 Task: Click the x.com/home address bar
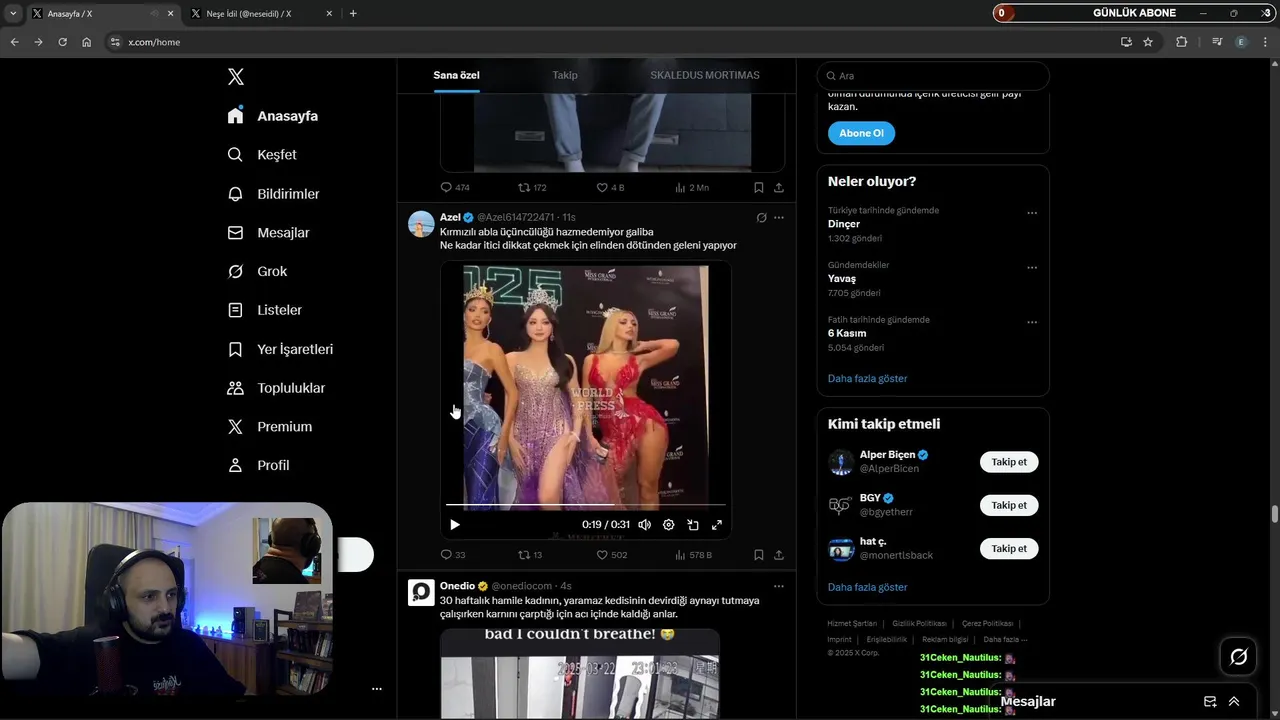610,42
